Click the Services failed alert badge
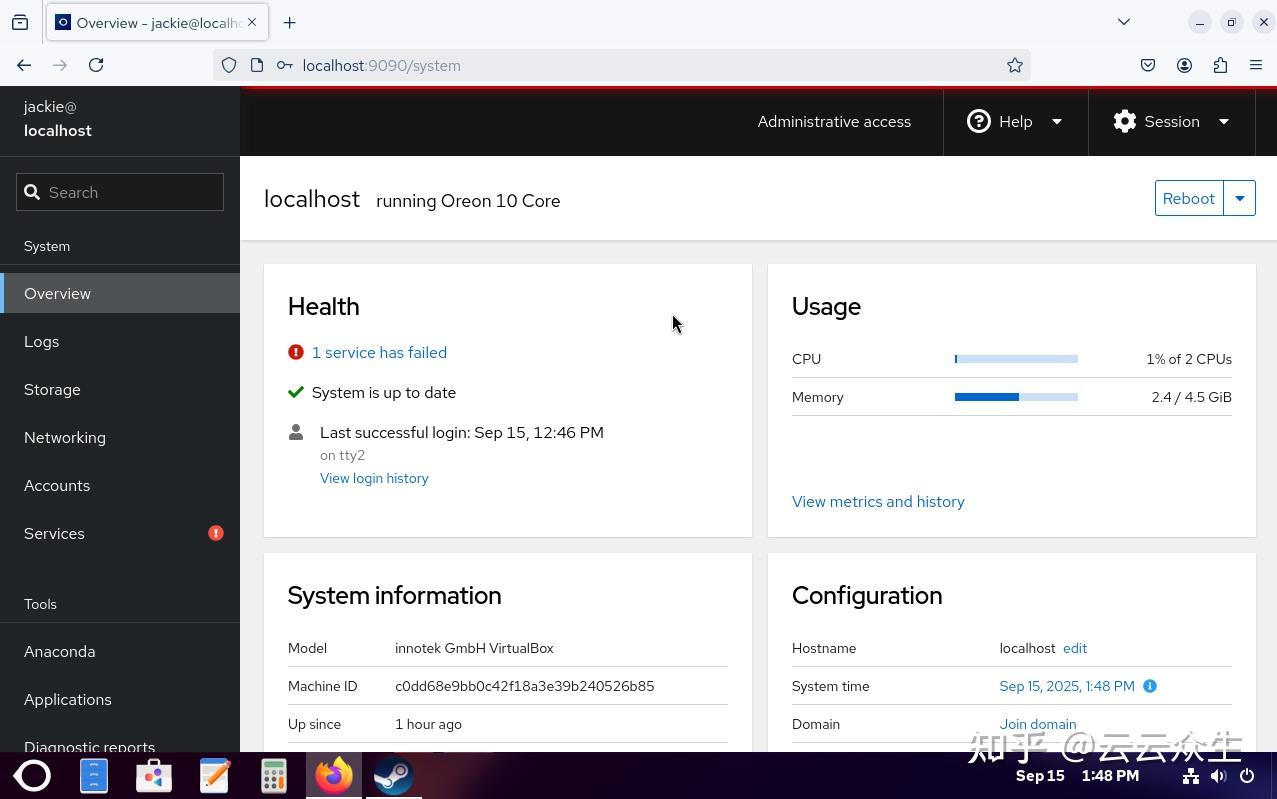This screenshot has height=799, width=1277. pos(216,533)
